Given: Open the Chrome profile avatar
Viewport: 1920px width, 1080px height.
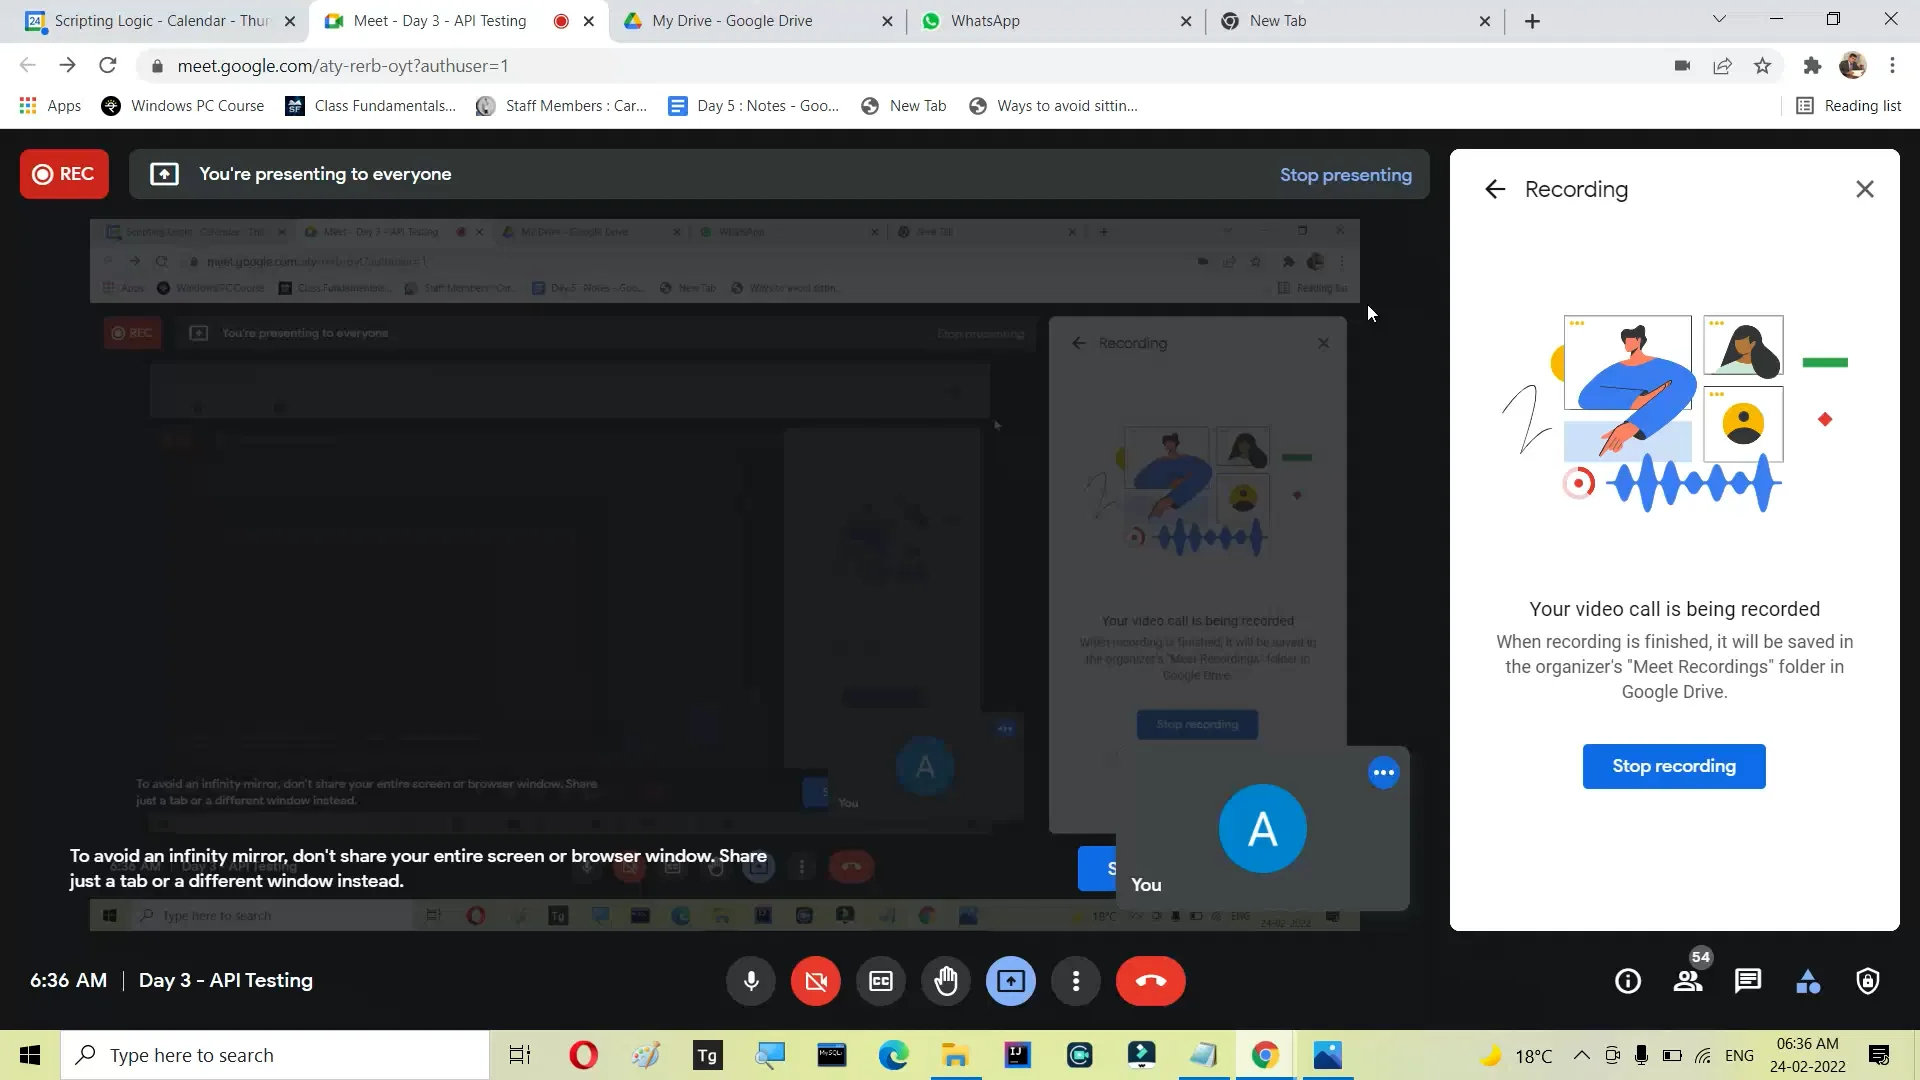Looking at the screenshot, I should [1853, 66].
